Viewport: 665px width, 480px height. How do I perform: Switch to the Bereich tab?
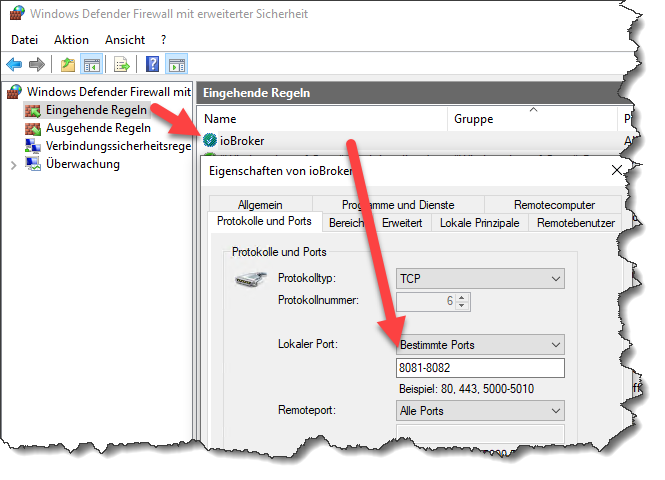[346, 223]
